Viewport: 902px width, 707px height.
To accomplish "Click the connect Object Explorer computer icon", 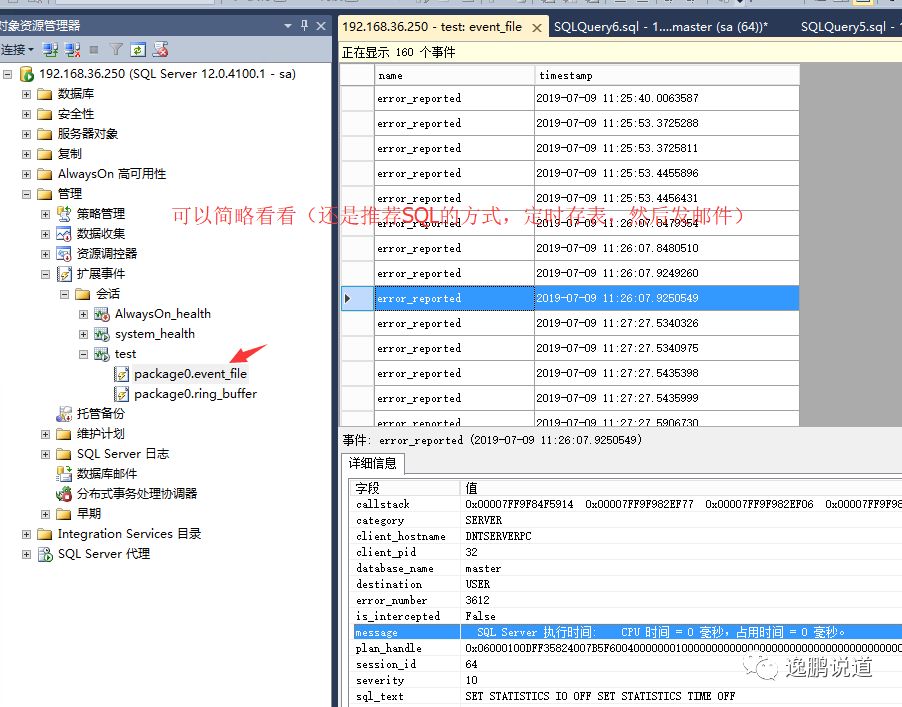I will point(50,50).
